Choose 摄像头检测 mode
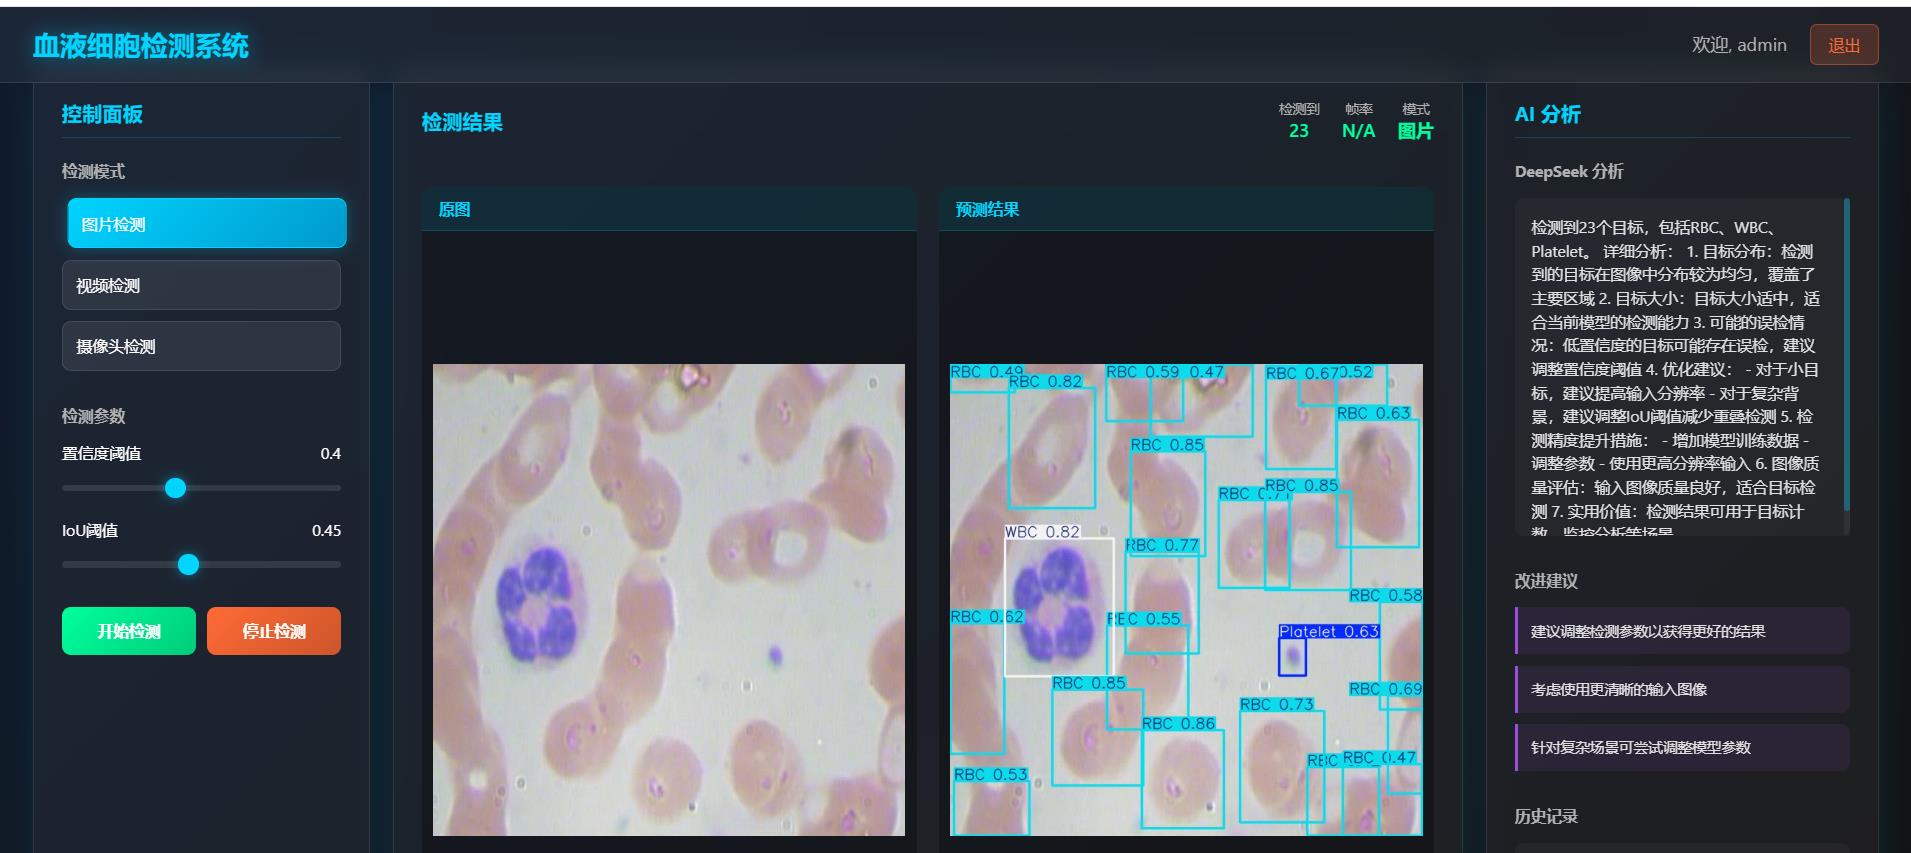 click(x=201, y=346)
